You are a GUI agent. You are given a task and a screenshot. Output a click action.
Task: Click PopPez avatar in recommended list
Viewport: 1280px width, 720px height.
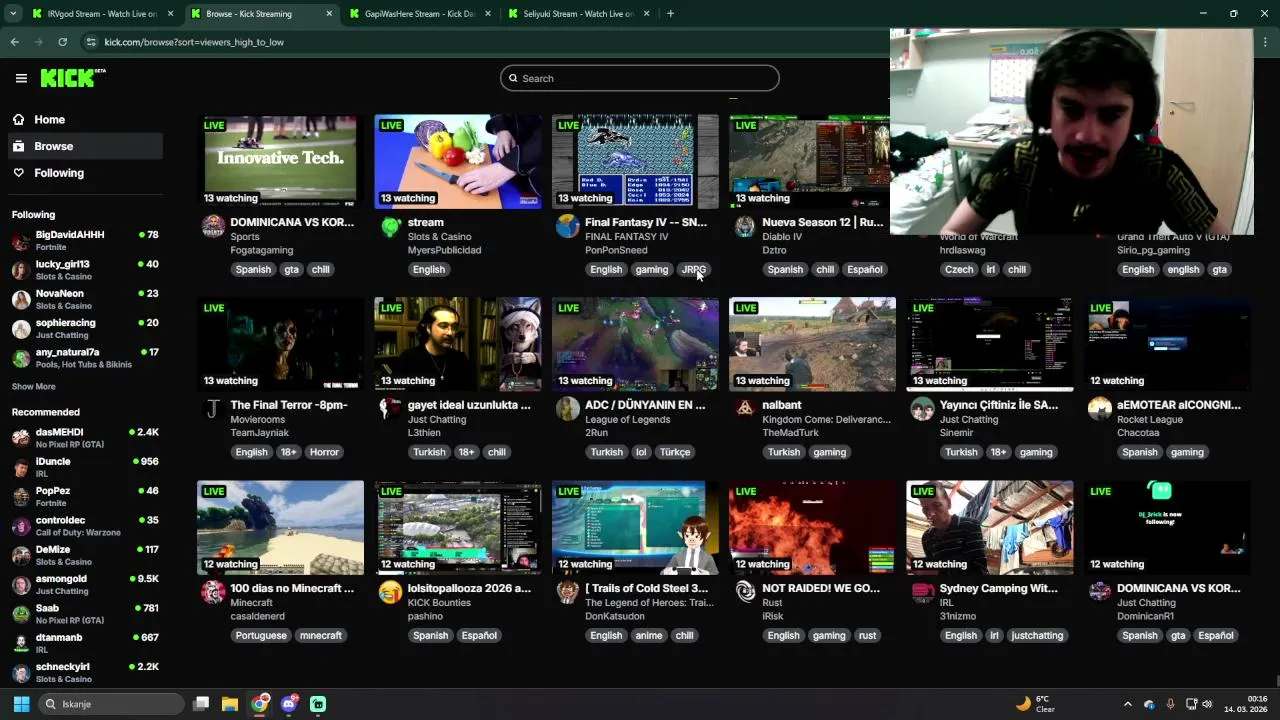pos(21,497)
